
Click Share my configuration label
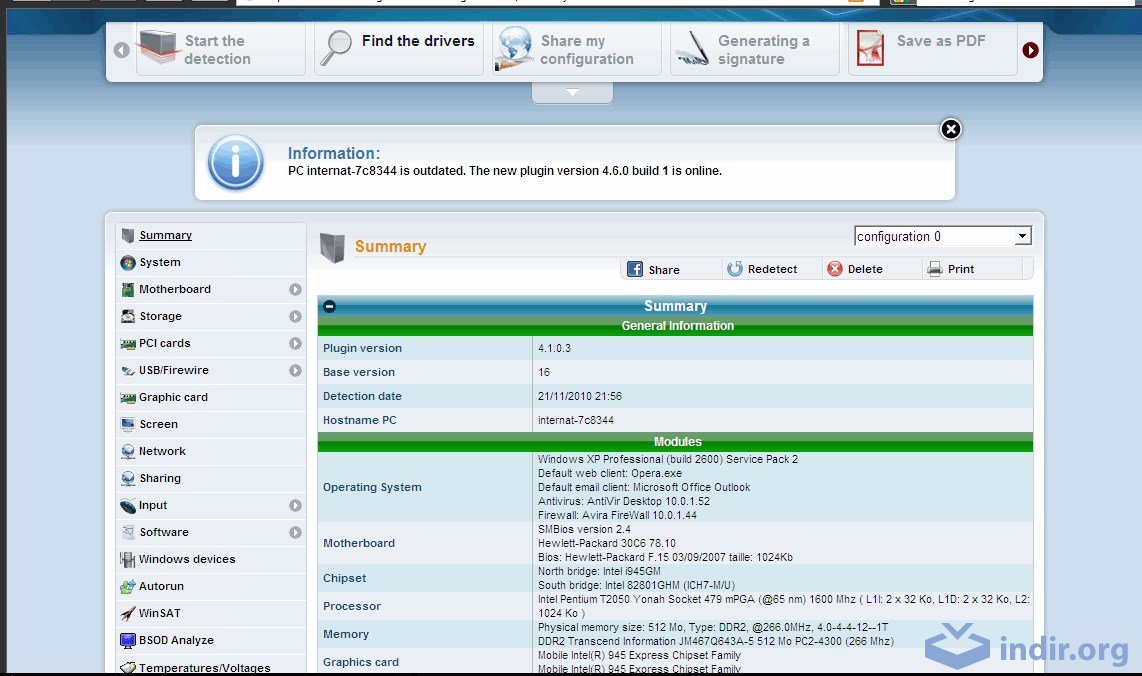(587, 50)
